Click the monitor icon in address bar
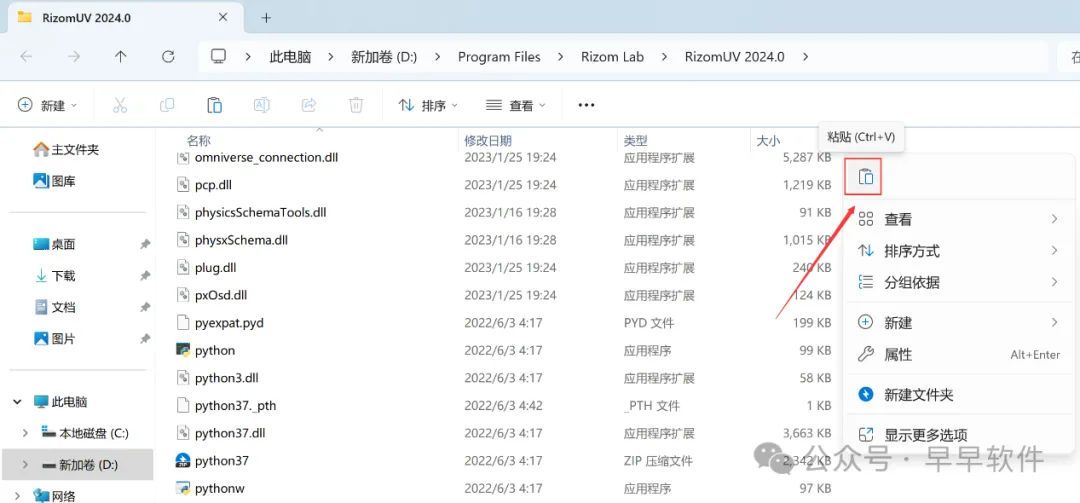The width and height of the screenshot is (1080, 503). click(x=219, y=57)
